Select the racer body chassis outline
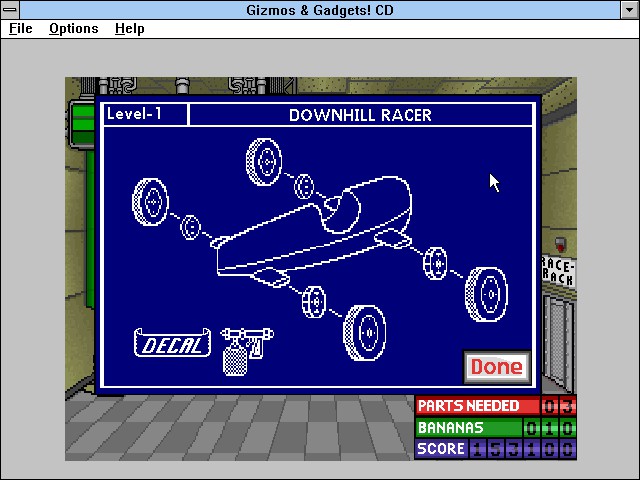Screen dimensions: 640x480 pyautogui.click(x=313, y=231)
